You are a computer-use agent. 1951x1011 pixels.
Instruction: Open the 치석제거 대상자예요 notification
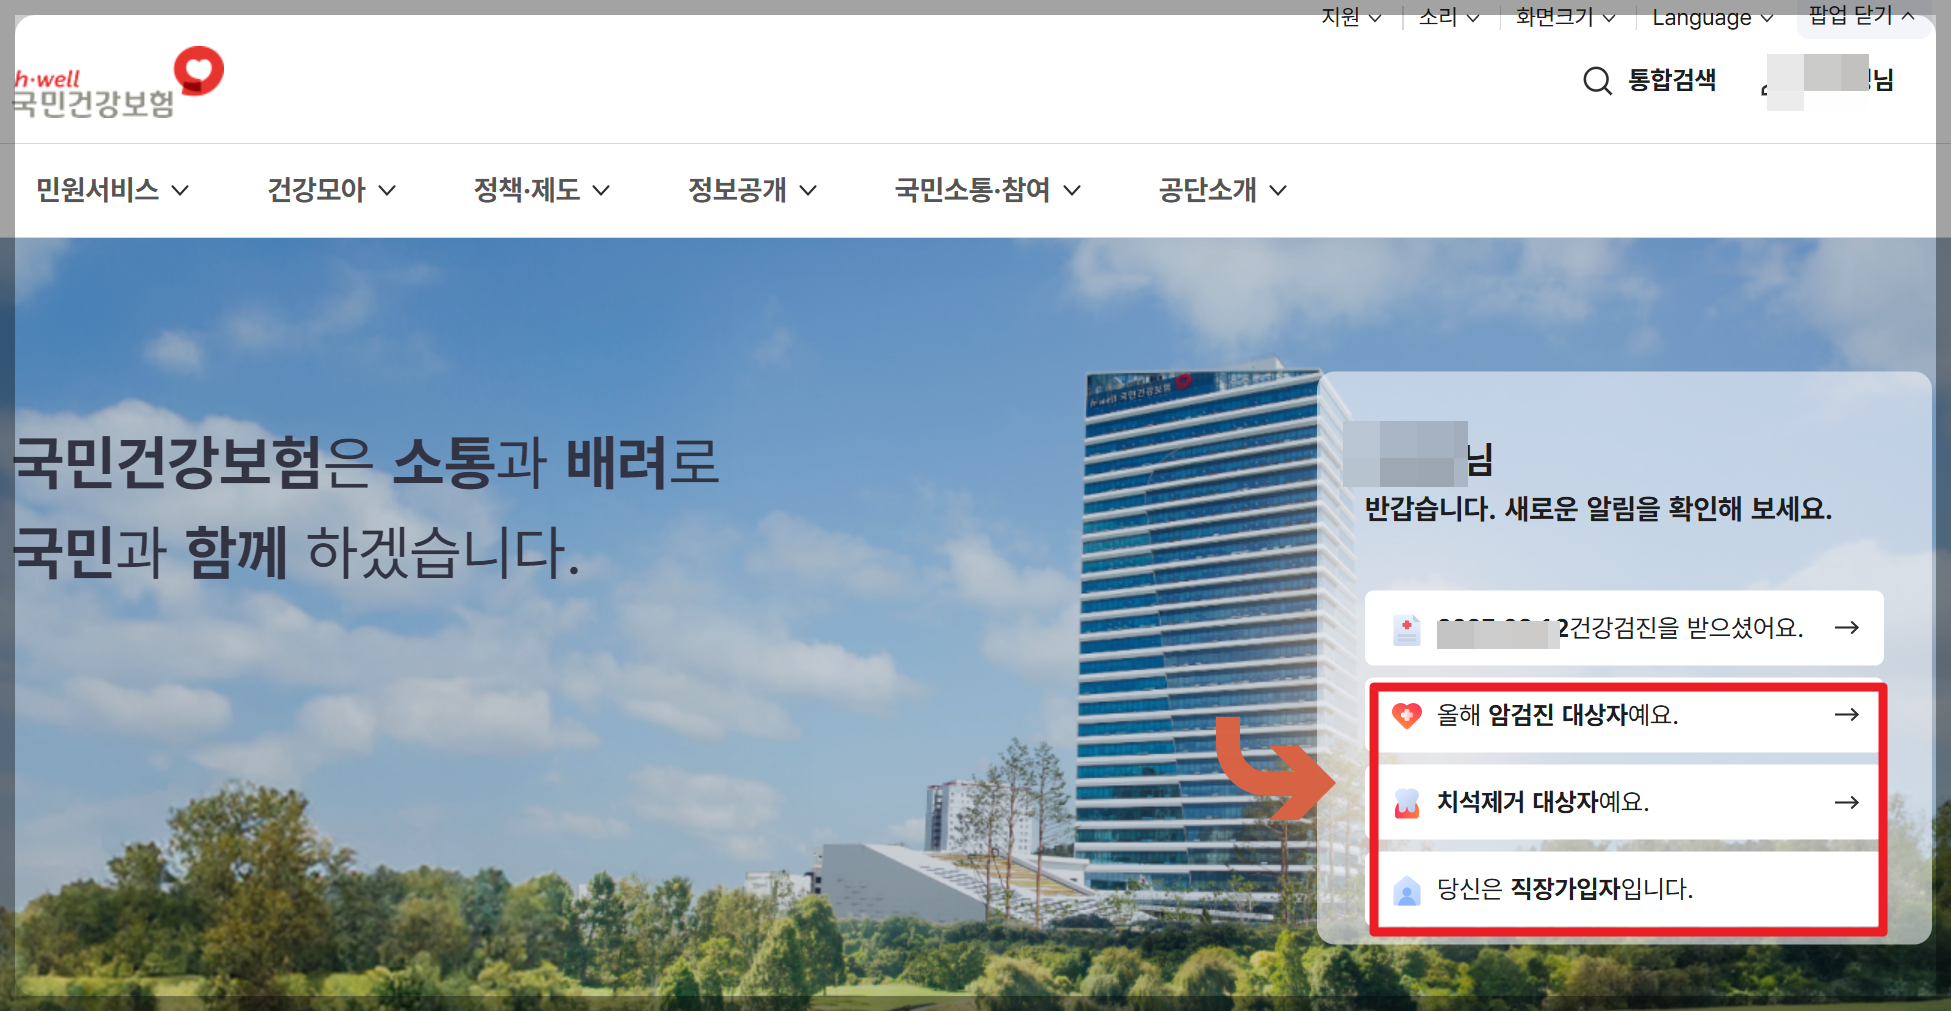pyautogui.click(x=1625, y=802)
